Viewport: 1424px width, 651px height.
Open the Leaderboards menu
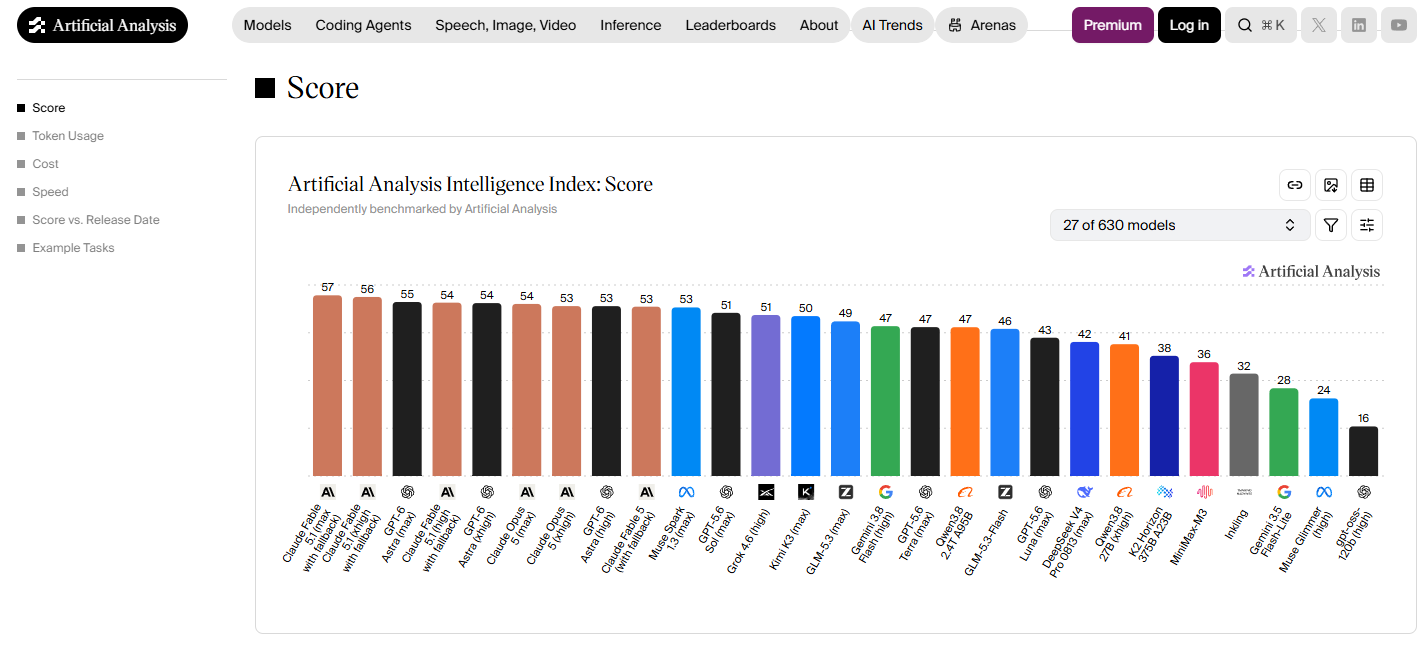point(731,25)
